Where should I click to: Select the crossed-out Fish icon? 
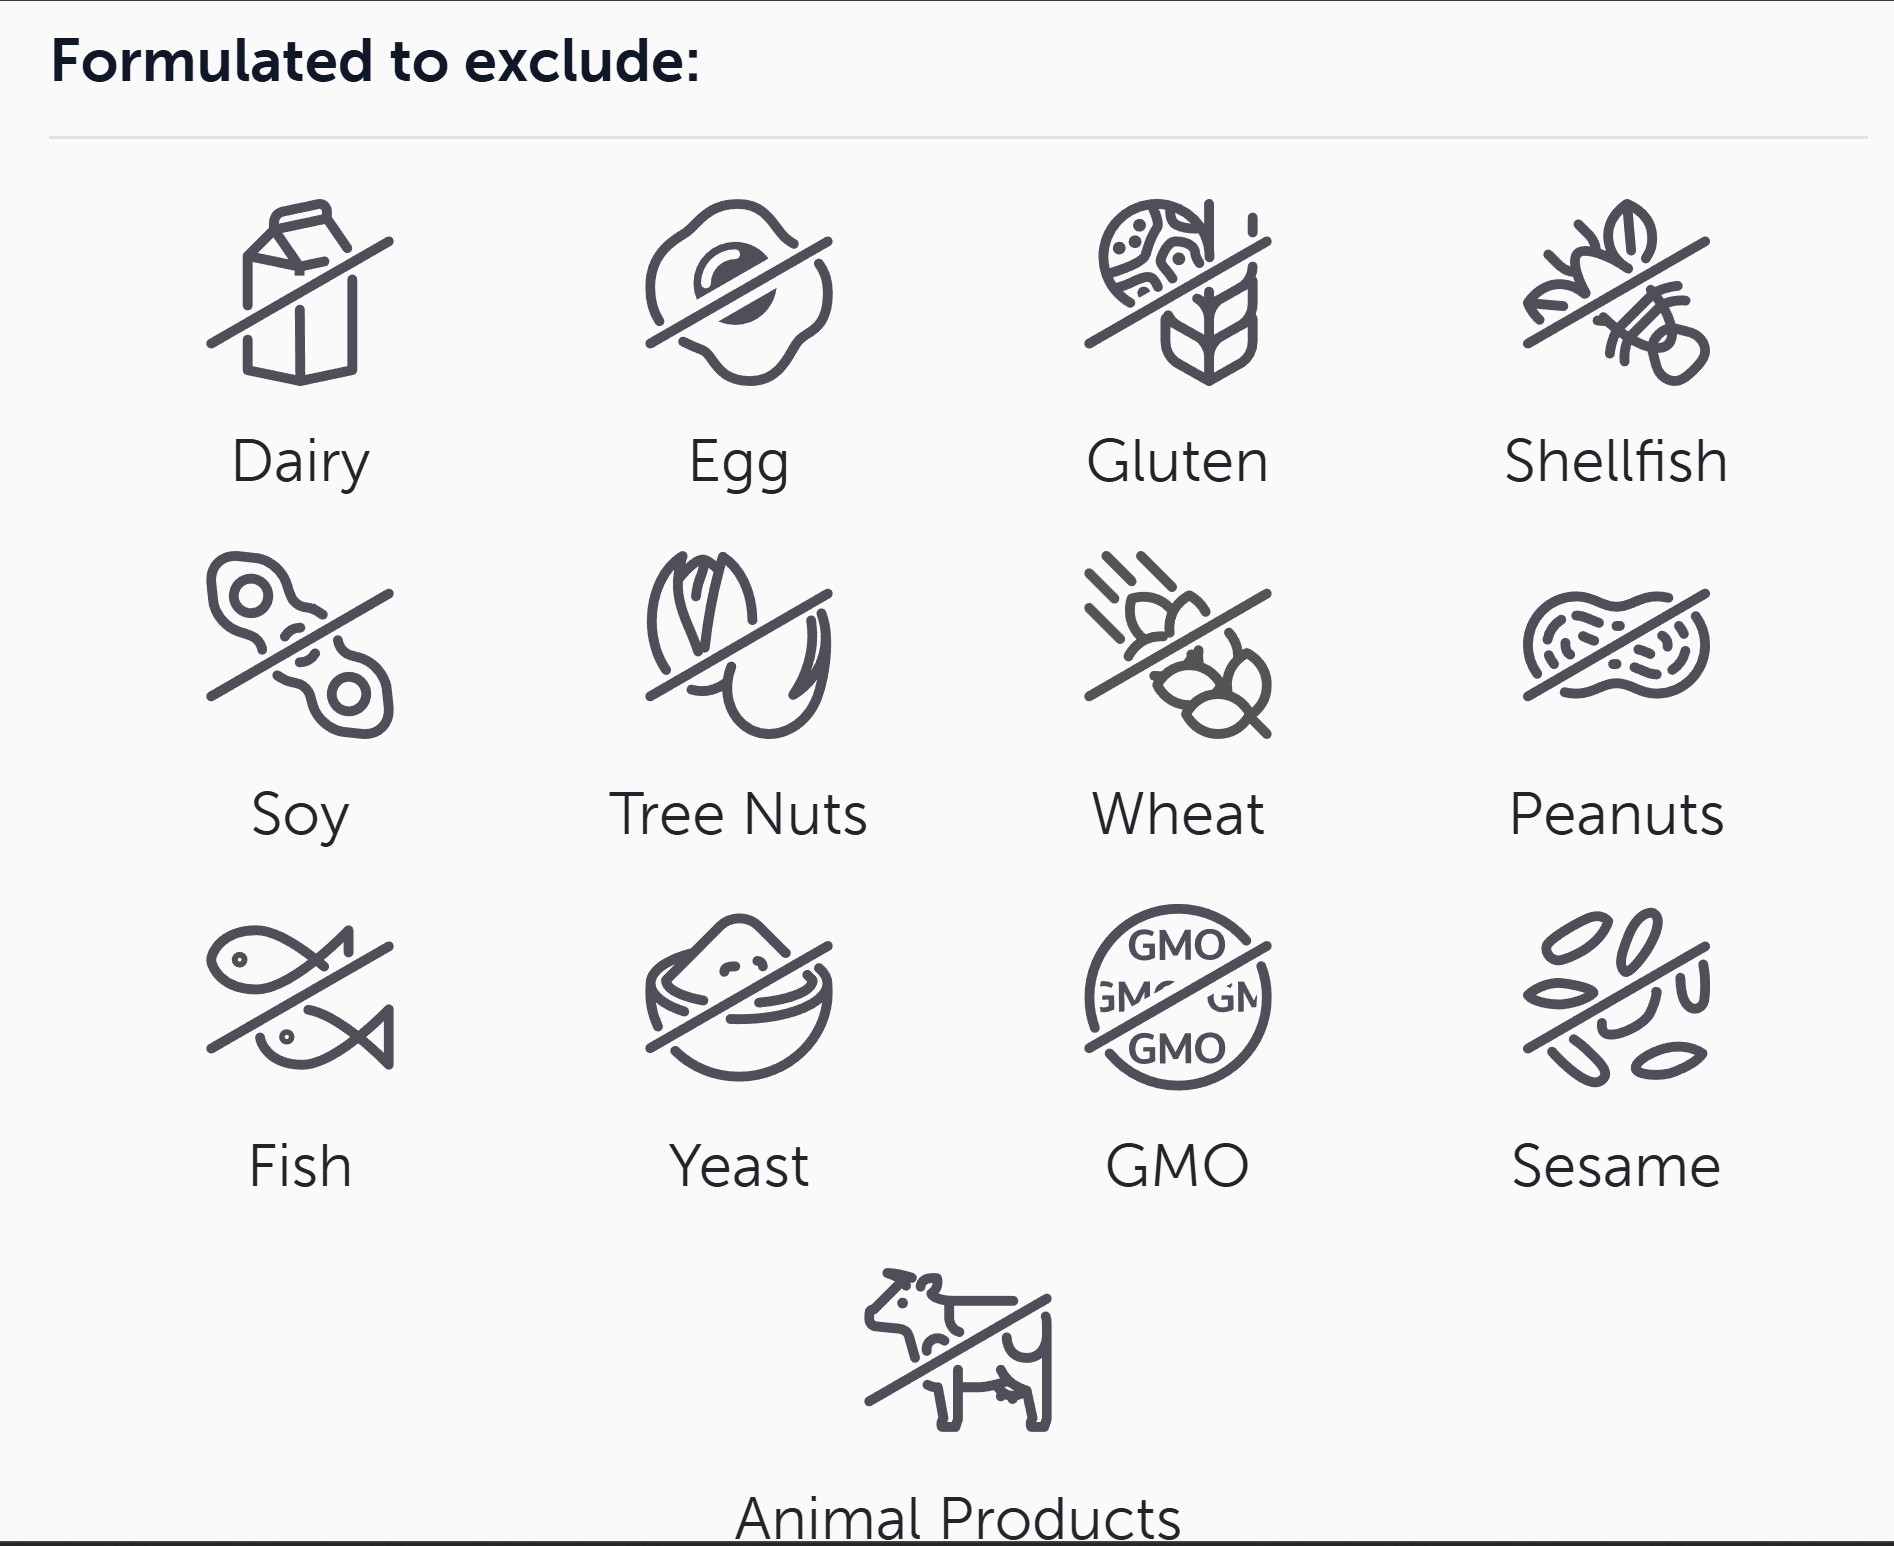[300, 997]
